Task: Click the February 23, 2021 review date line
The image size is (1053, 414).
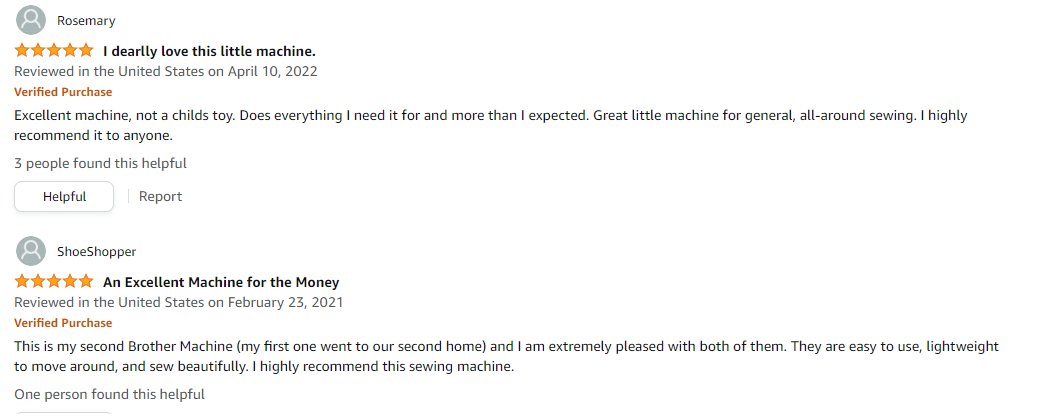Action: (179, 302)
